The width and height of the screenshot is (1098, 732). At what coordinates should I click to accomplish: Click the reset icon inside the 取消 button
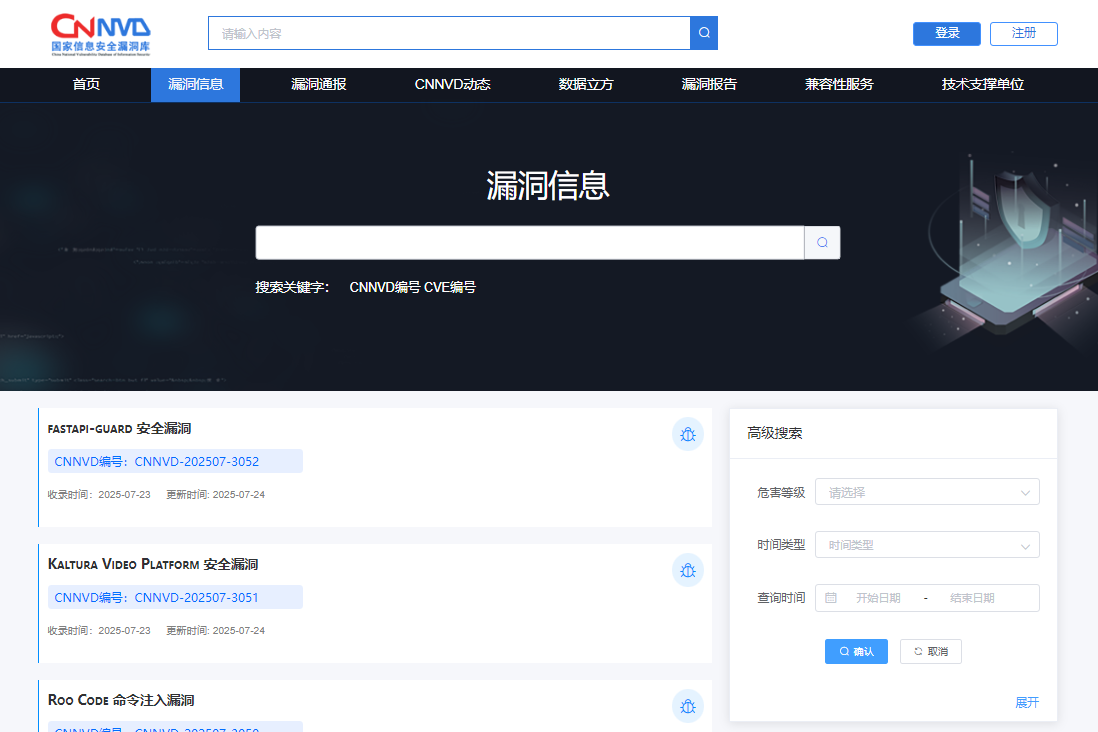pyautogui.click(x=917, y=651)
